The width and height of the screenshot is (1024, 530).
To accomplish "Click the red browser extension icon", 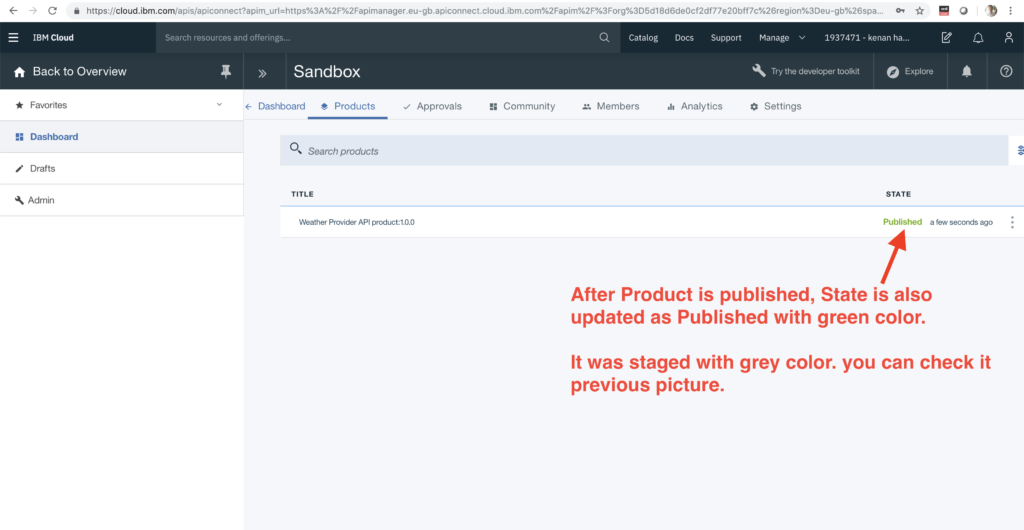I will 944,10.
